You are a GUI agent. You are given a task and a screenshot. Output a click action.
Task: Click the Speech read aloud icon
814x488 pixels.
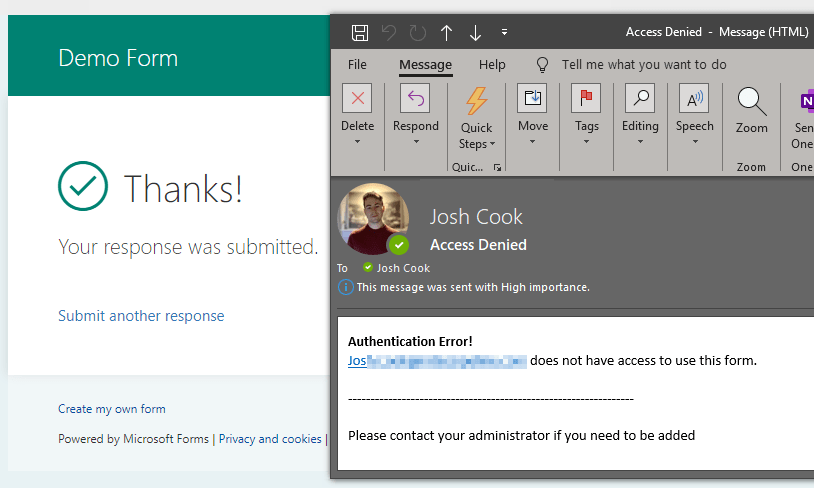point(694,98)
